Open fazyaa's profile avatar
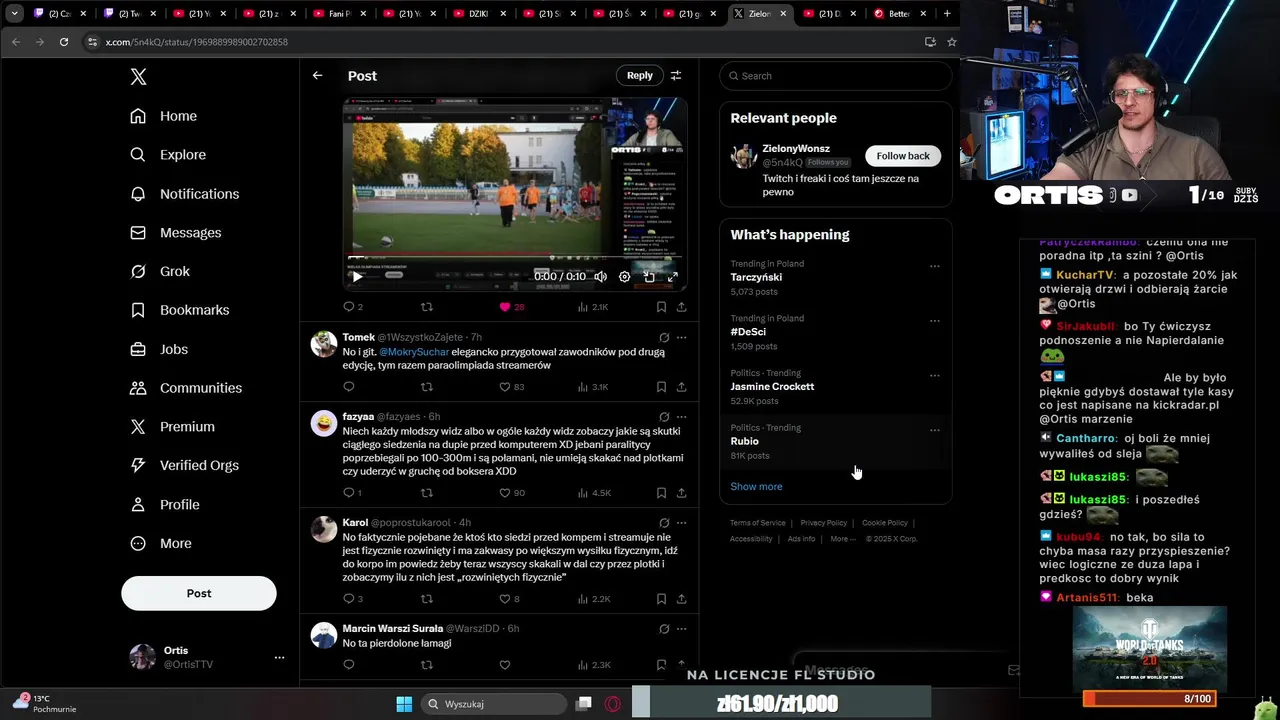Viewport: 1280px width, 720px height. (324, 423)
